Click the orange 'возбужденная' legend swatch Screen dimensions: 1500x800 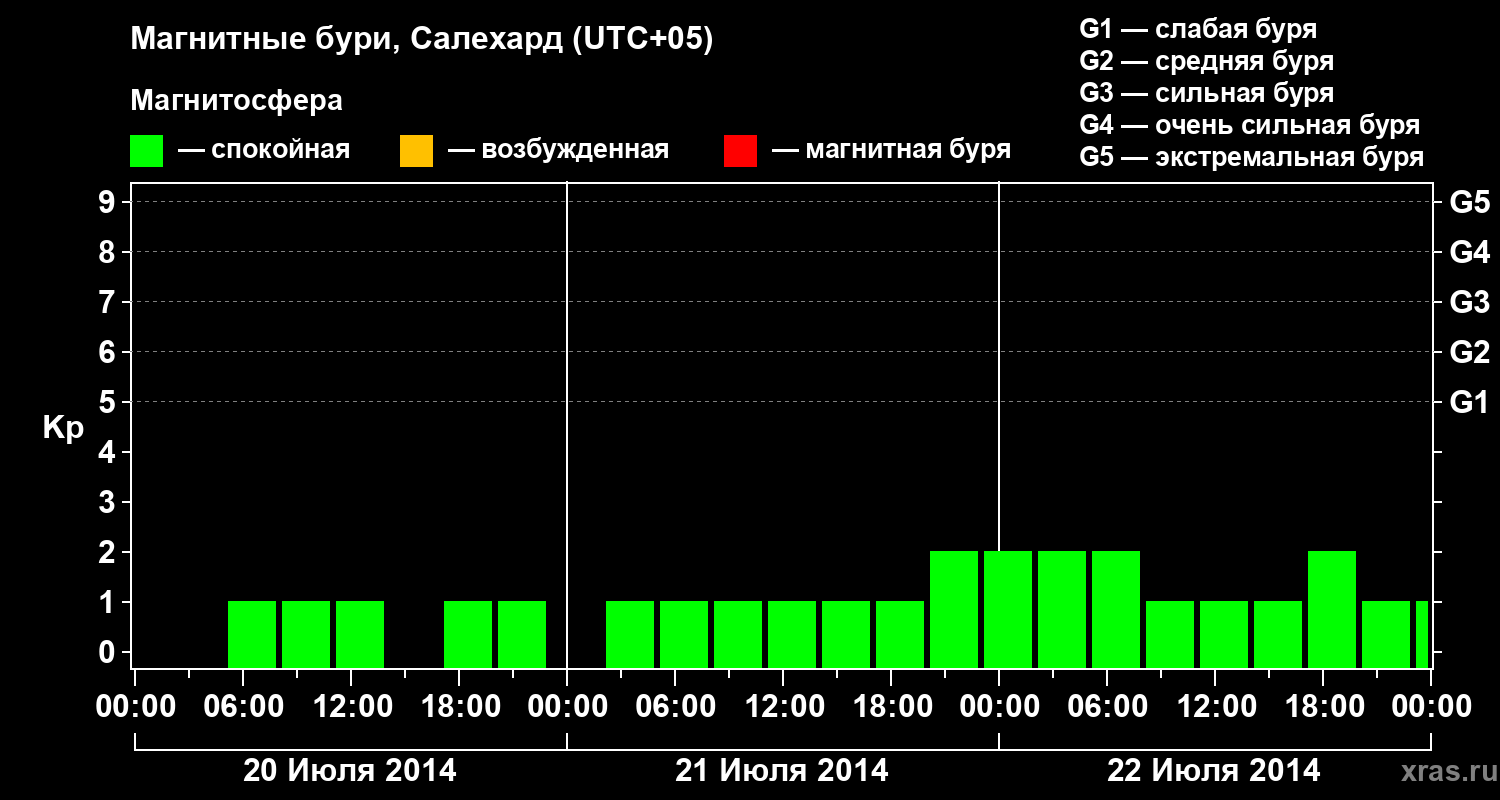click(x=416, y=151)
